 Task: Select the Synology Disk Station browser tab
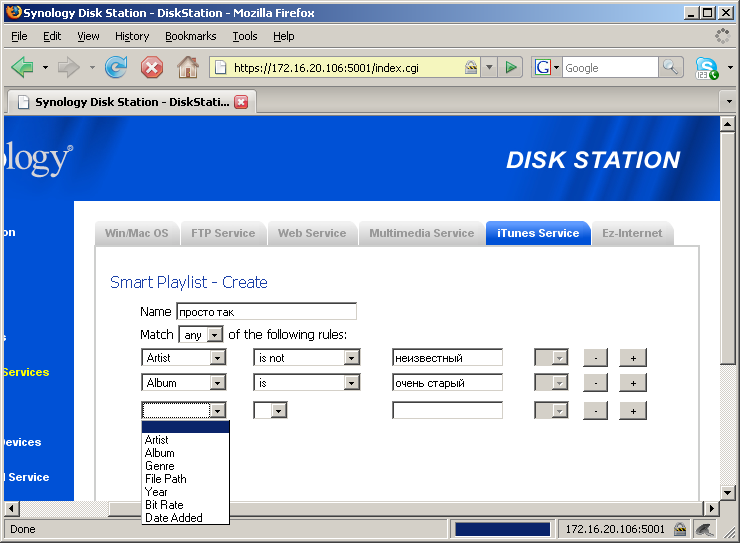(x=130, y=102)
